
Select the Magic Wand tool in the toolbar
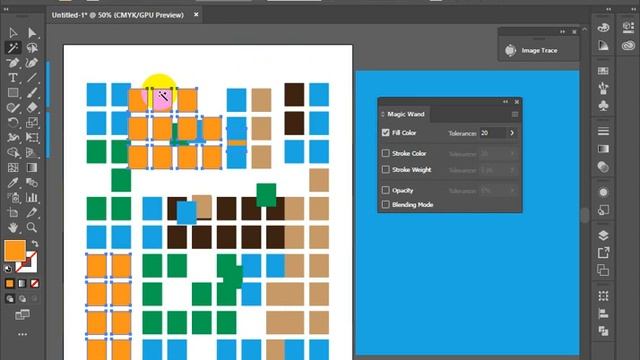(x=13, y=48)
